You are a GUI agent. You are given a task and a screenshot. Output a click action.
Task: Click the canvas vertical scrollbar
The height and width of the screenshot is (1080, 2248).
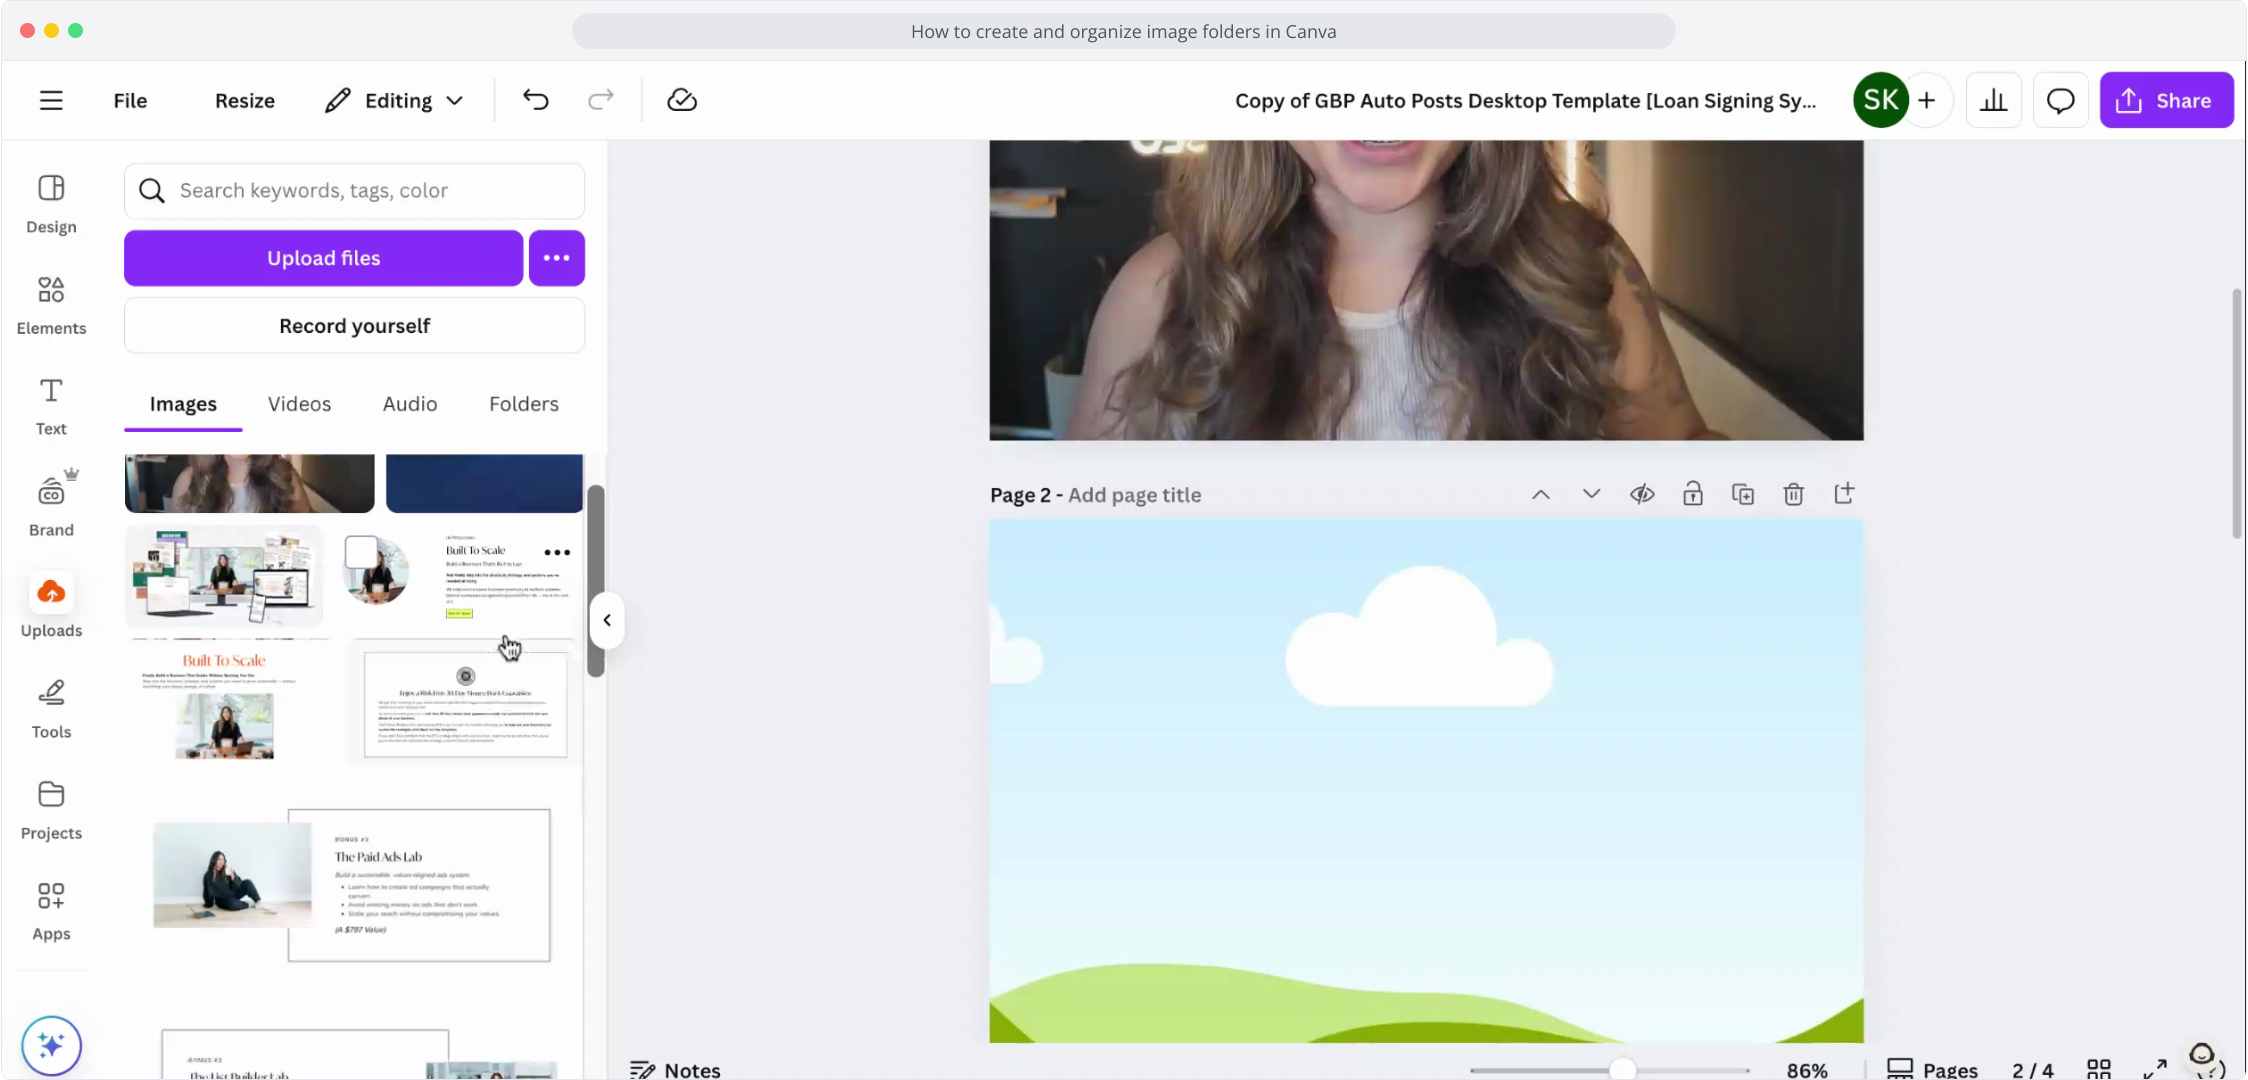pyautogui.click(x=2237, y=414)
